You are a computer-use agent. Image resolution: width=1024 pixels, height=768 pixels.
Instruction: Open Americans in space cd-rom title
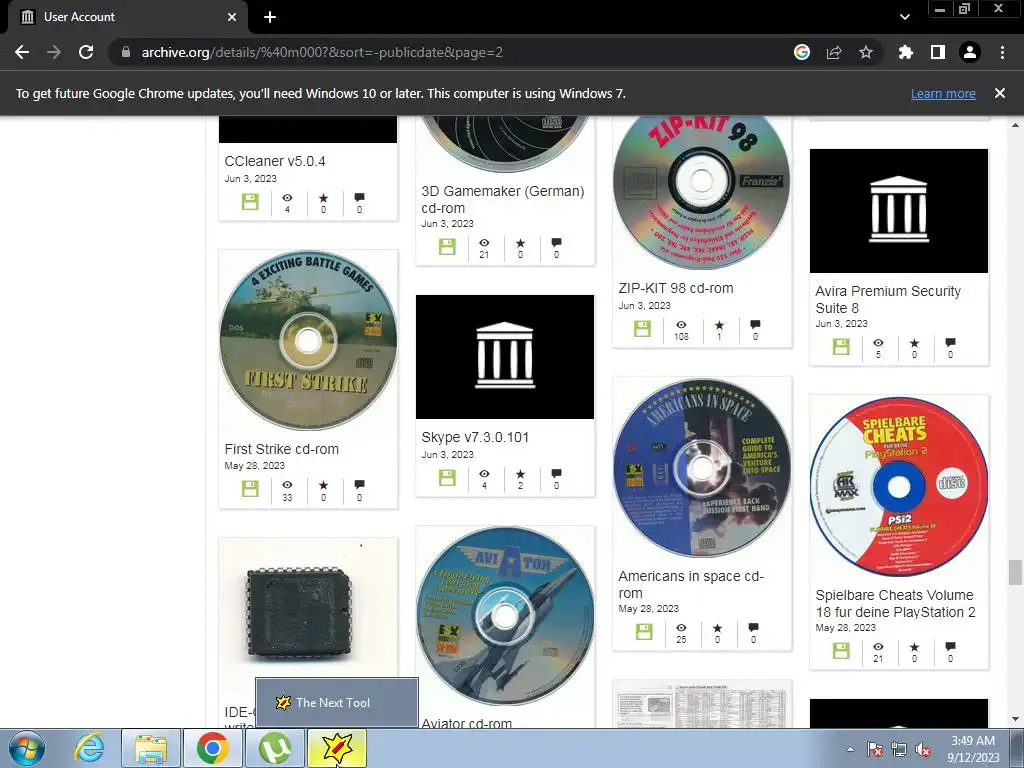pyautogui.click(x=691, y=584)
